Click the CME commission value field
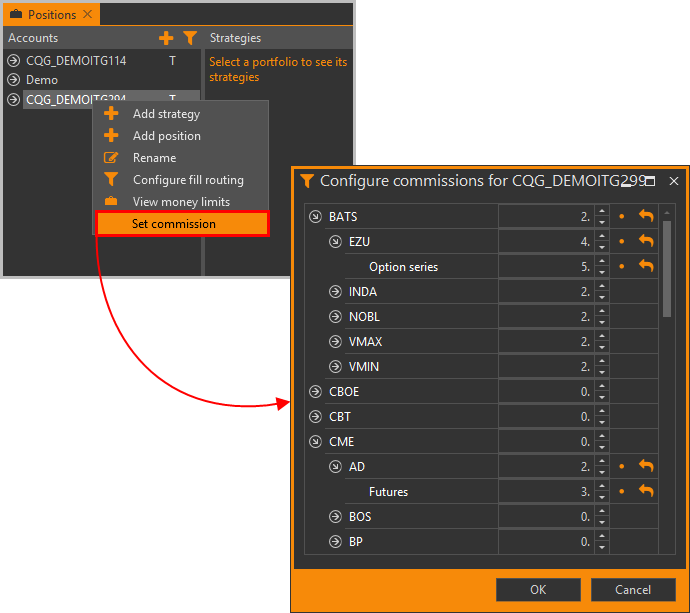This screenshot has width=690, height=613. click(x=547, y=441)
